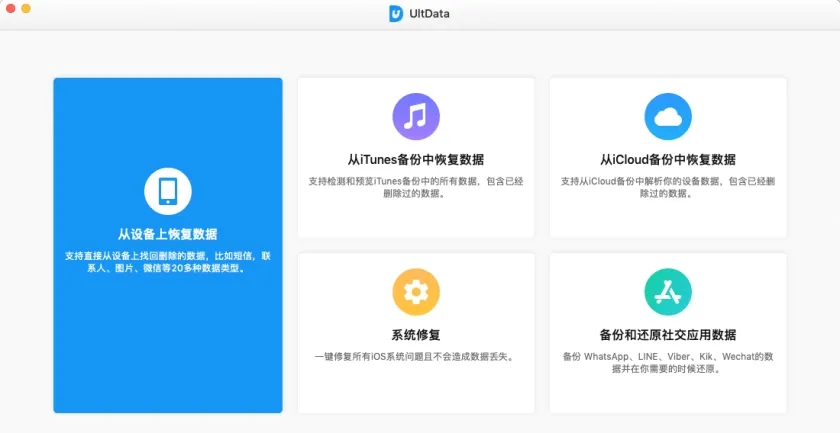
Task: Click the WhatsApp, LINE, Viber description text
Action: click(668, 362)
